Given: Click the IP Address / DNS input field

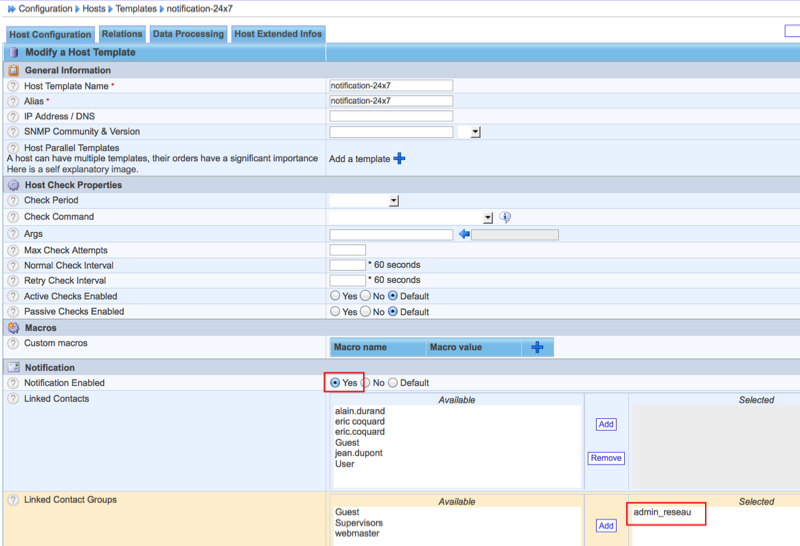Looking at the screenshot, I should 391,116.
